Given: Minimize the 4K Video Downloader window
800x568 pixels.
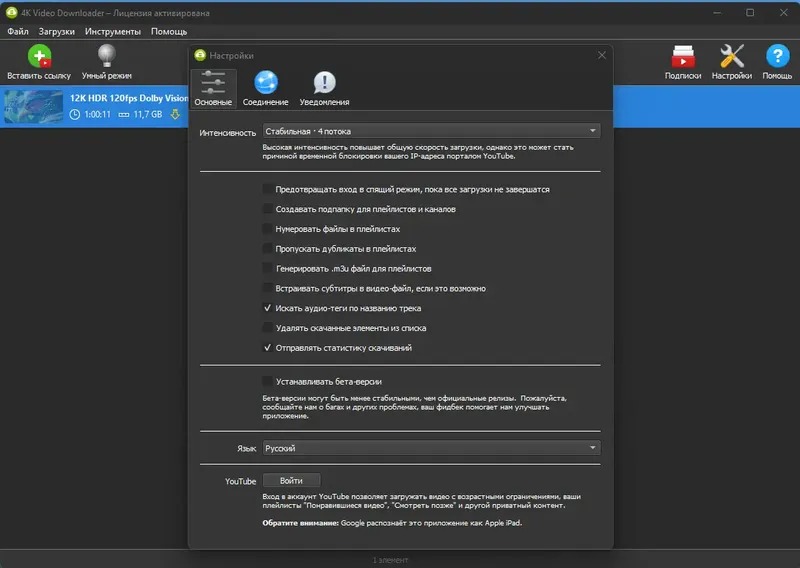Looking at the screenshot, I should tap(717, 13).
